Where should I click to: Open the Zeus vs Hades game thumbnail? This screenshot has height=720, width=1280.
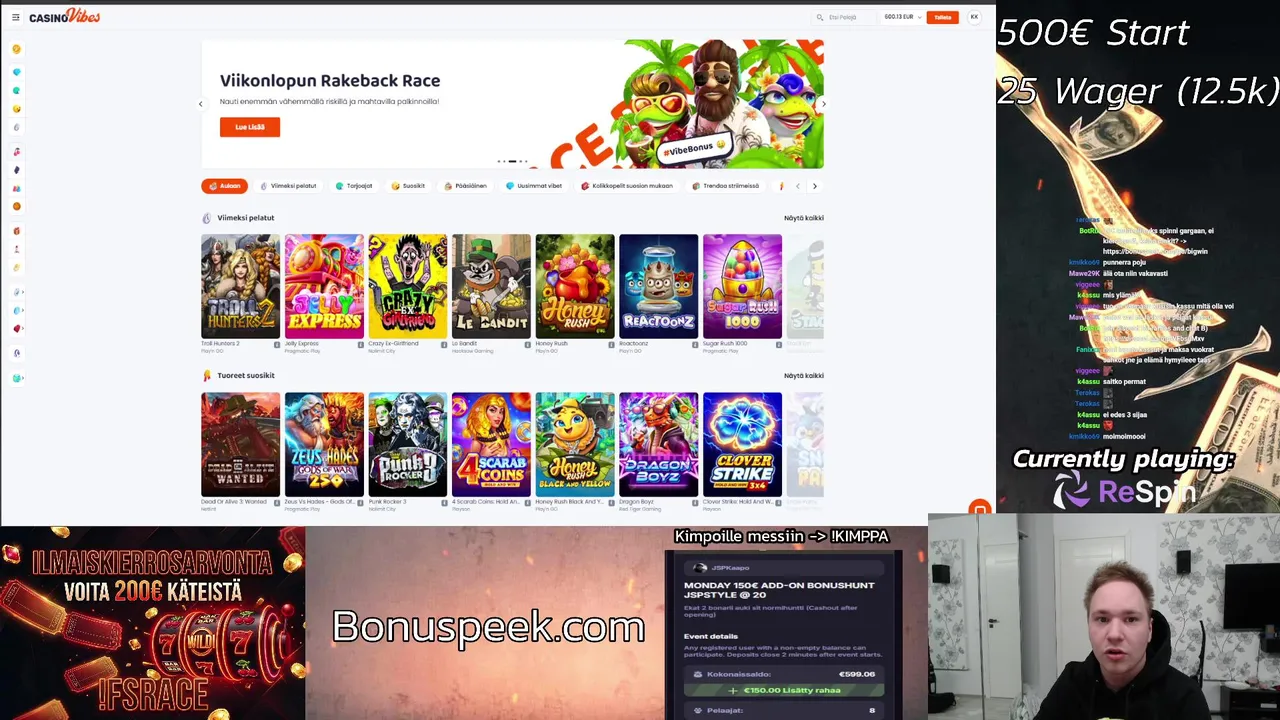(324, 444)
